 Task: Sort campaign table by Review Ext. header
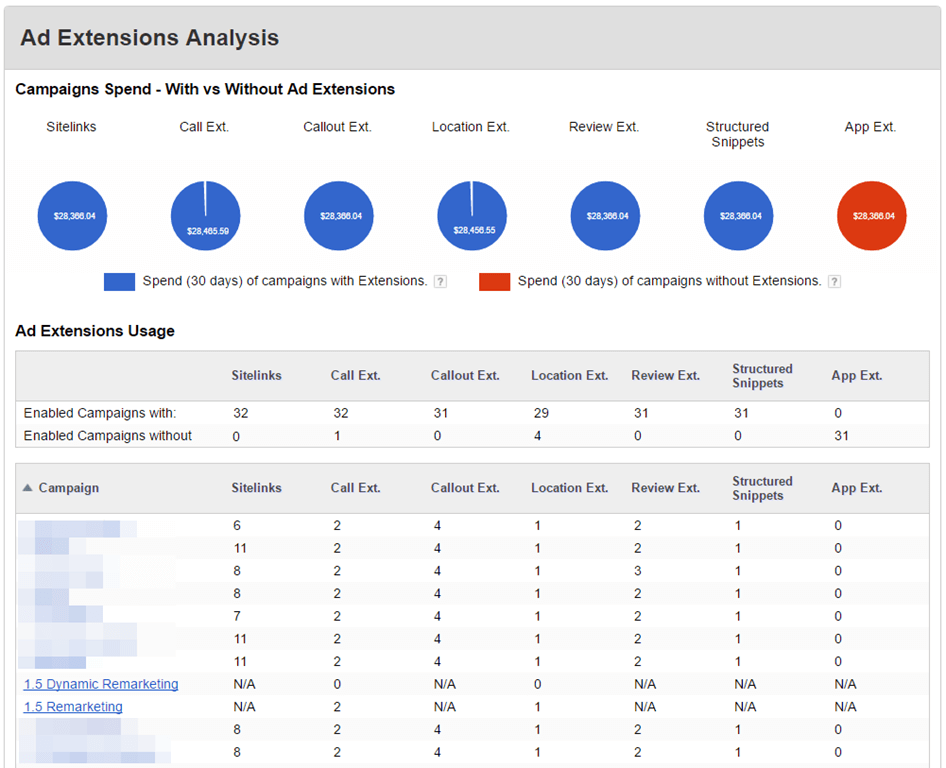click(666, 488)
